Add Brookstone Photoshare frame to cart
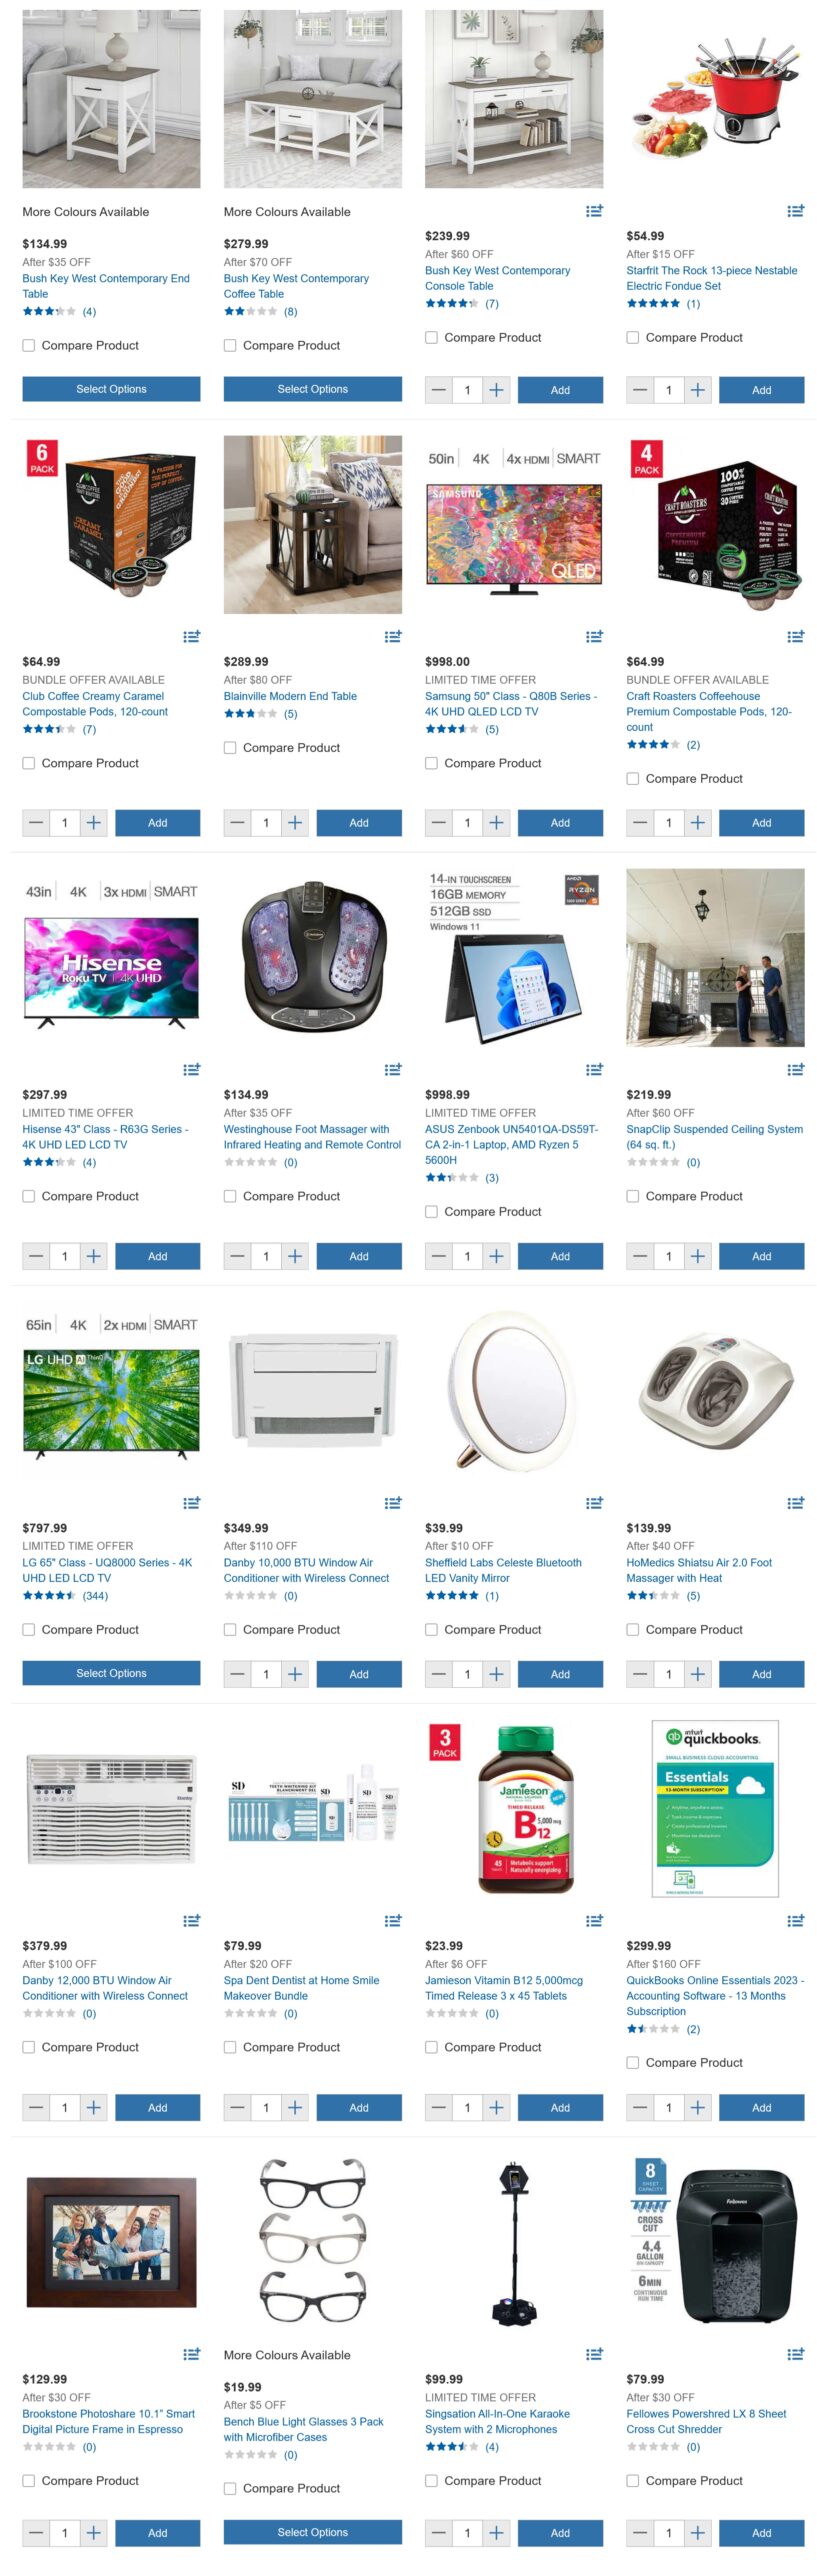817x2560 pixels. (x=158, y=2532)
